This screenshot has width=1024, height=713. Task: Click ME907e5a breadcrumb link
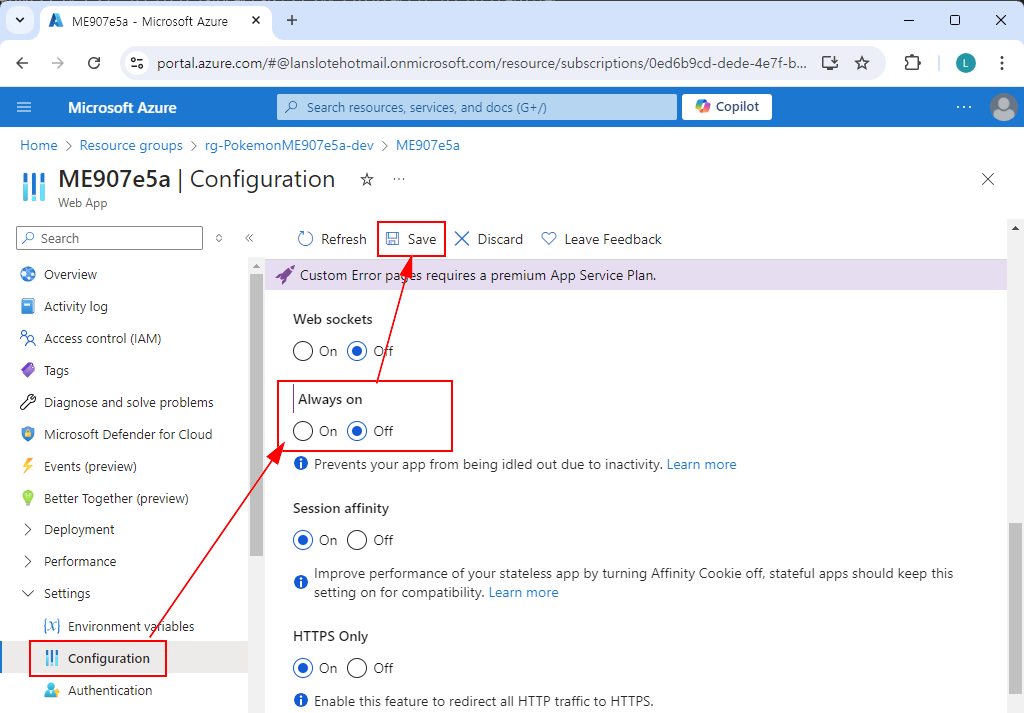click(x=428, y=145)
